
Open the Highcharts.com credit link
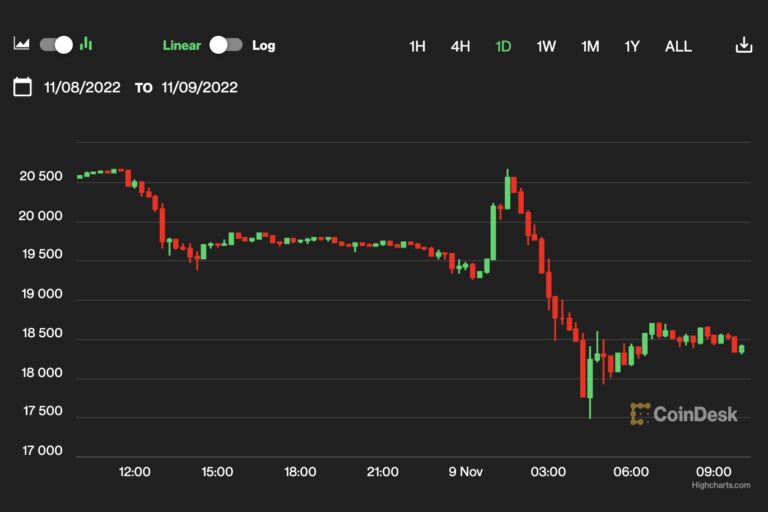pos(721,485)
